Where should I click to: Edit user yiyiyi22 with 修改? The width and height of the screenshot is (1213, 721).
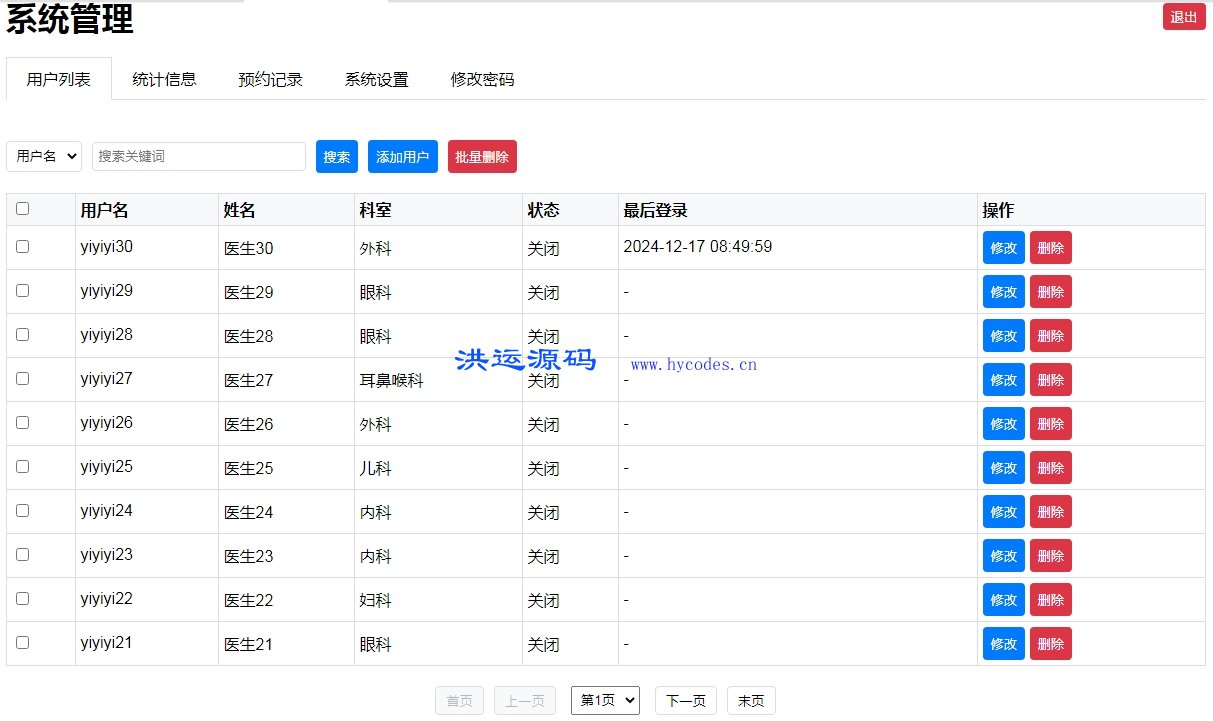pos(1003,599)
